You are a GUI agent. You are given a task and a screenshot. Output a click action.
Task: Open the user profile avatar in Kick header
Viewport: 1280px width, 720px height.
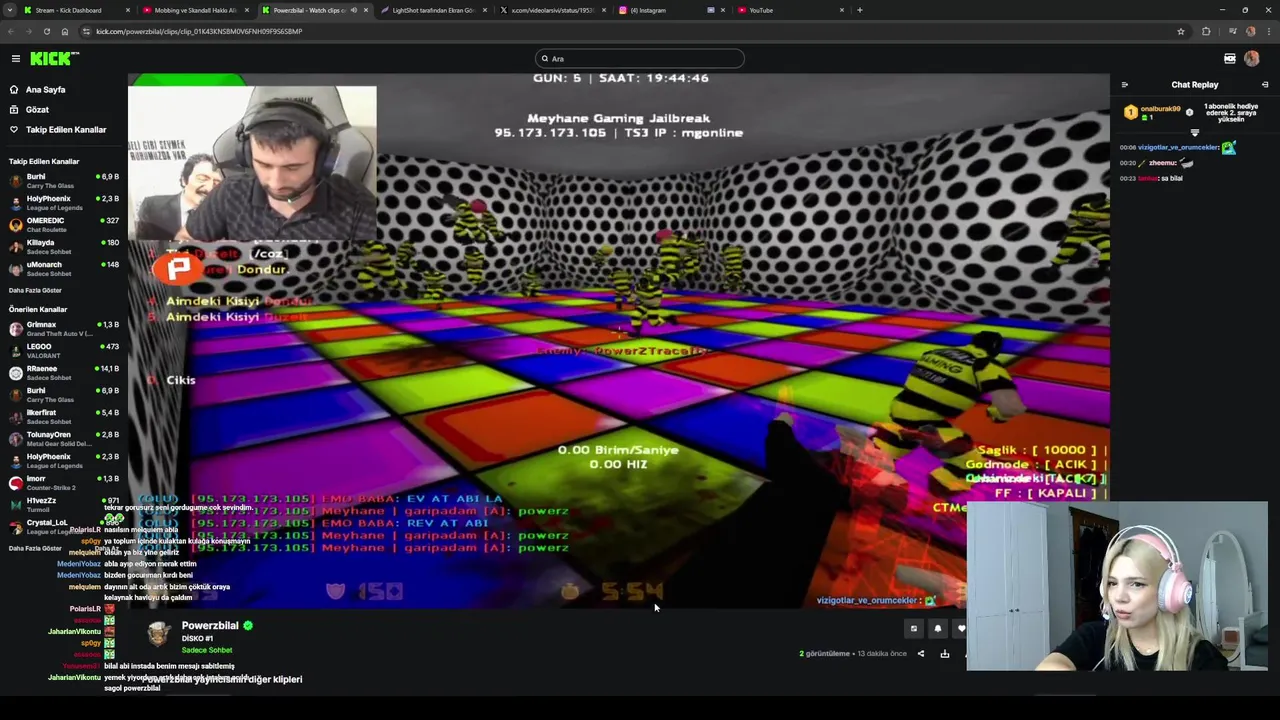point(1252,58)
